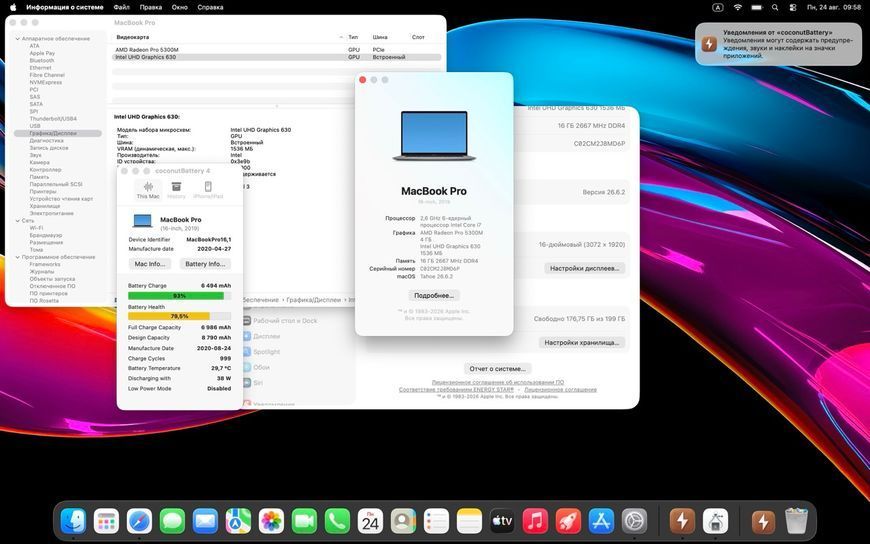Image resolution: width=870 pixels, height=544 pixels.
Task: Open the green Phone app in Dock
Action: coord(337,521)
